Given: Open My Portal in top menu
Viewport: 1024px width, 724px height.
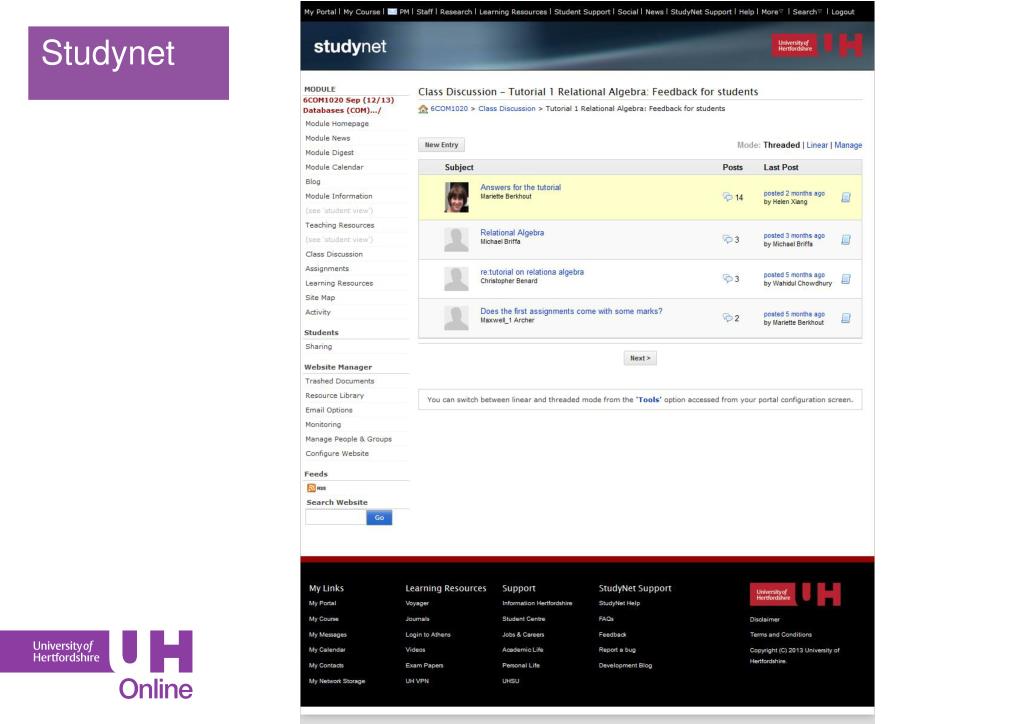Looking at the screenshot, I should 320,12.
